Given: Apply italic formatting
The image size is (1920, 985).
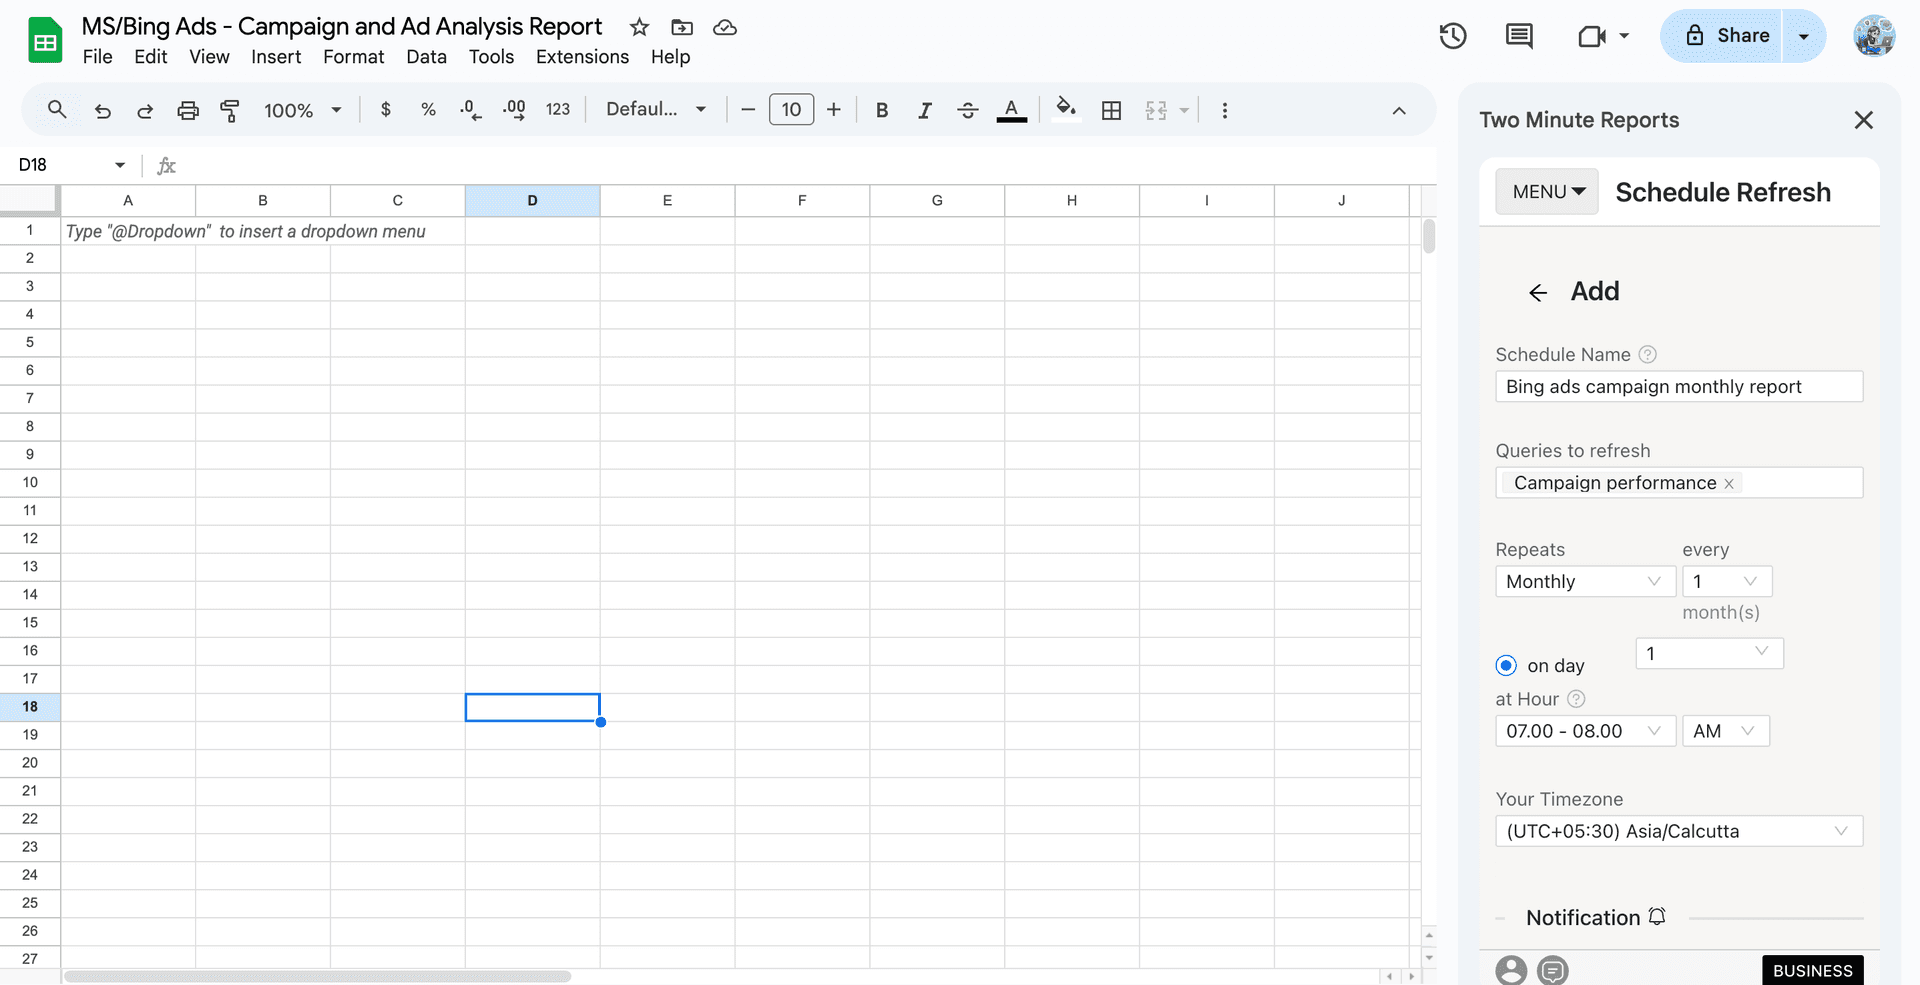Looking at the screenshot, I should [924, 110].
